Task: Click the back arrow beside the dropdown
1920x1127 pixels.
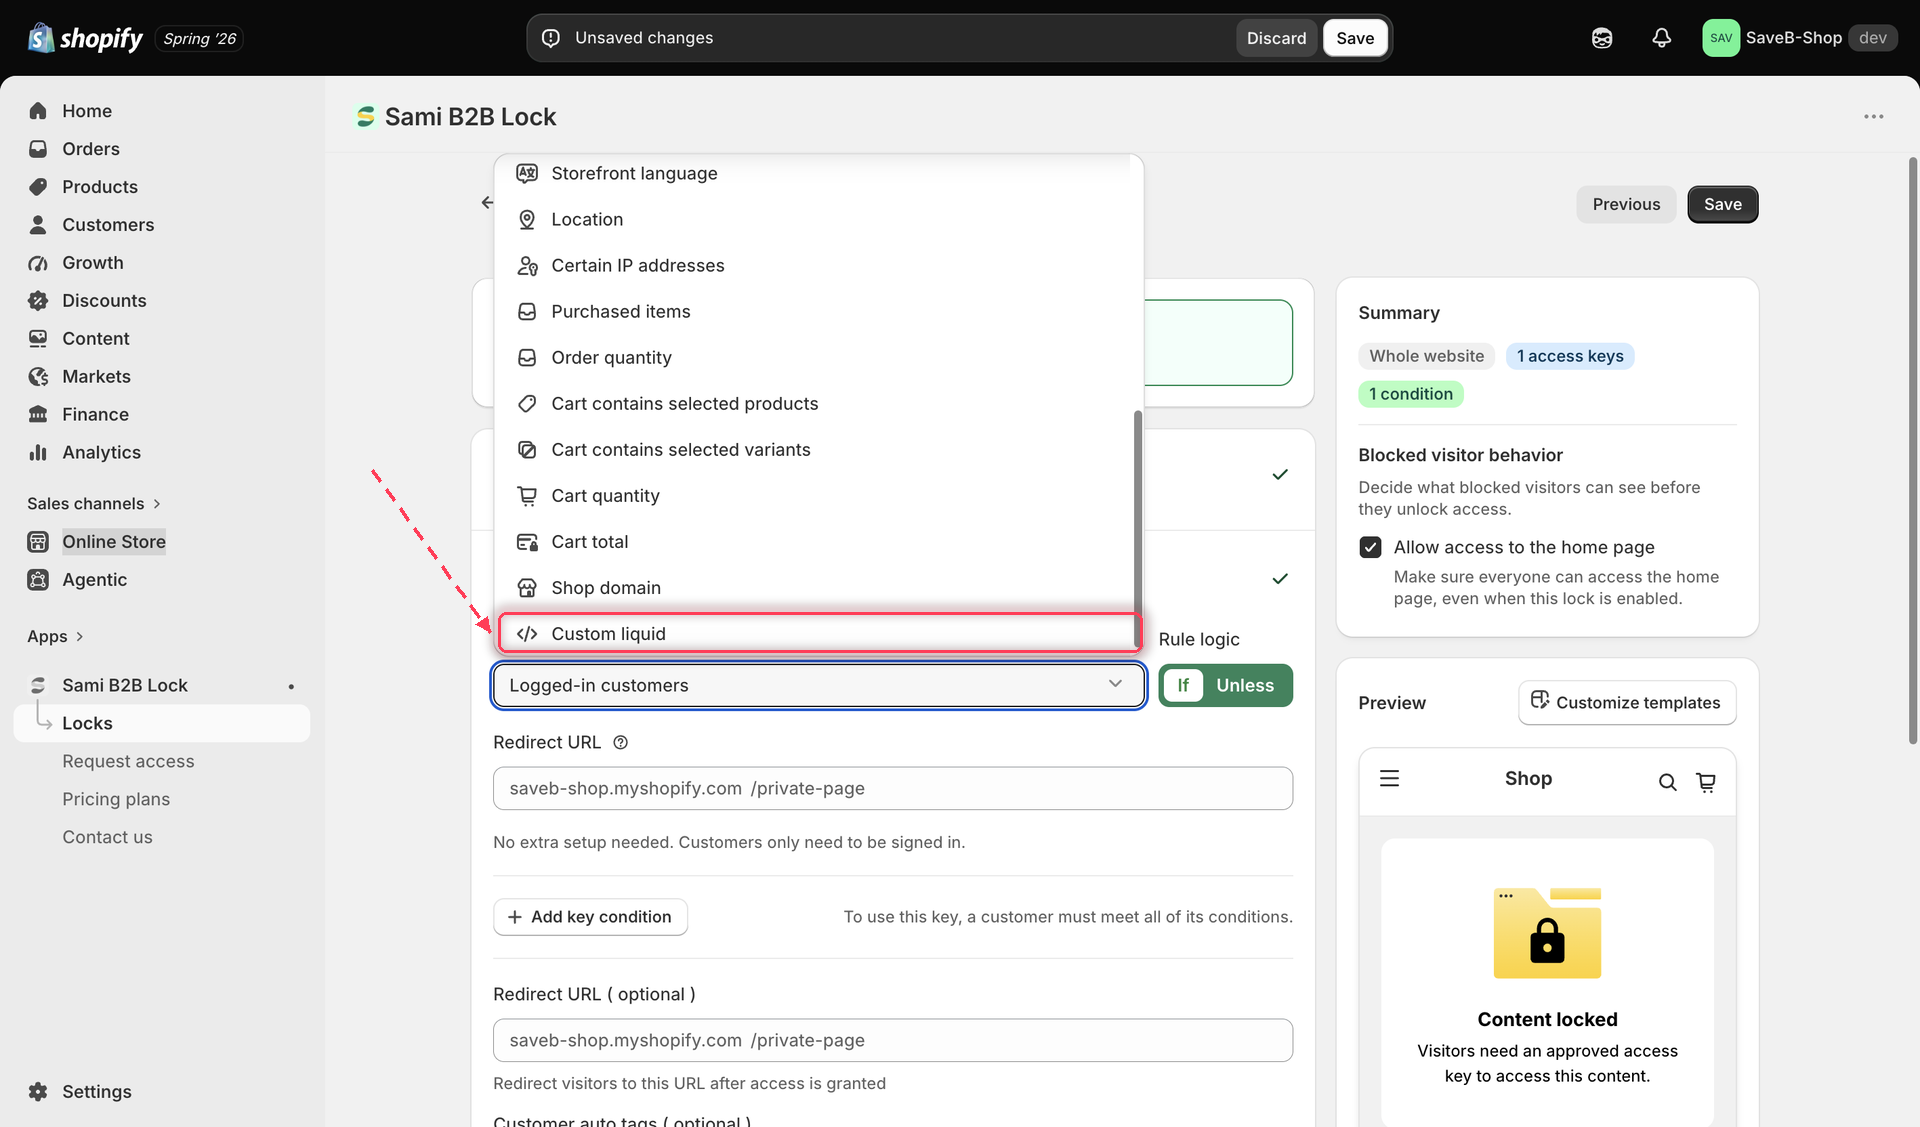Action: tap(487, 203)
